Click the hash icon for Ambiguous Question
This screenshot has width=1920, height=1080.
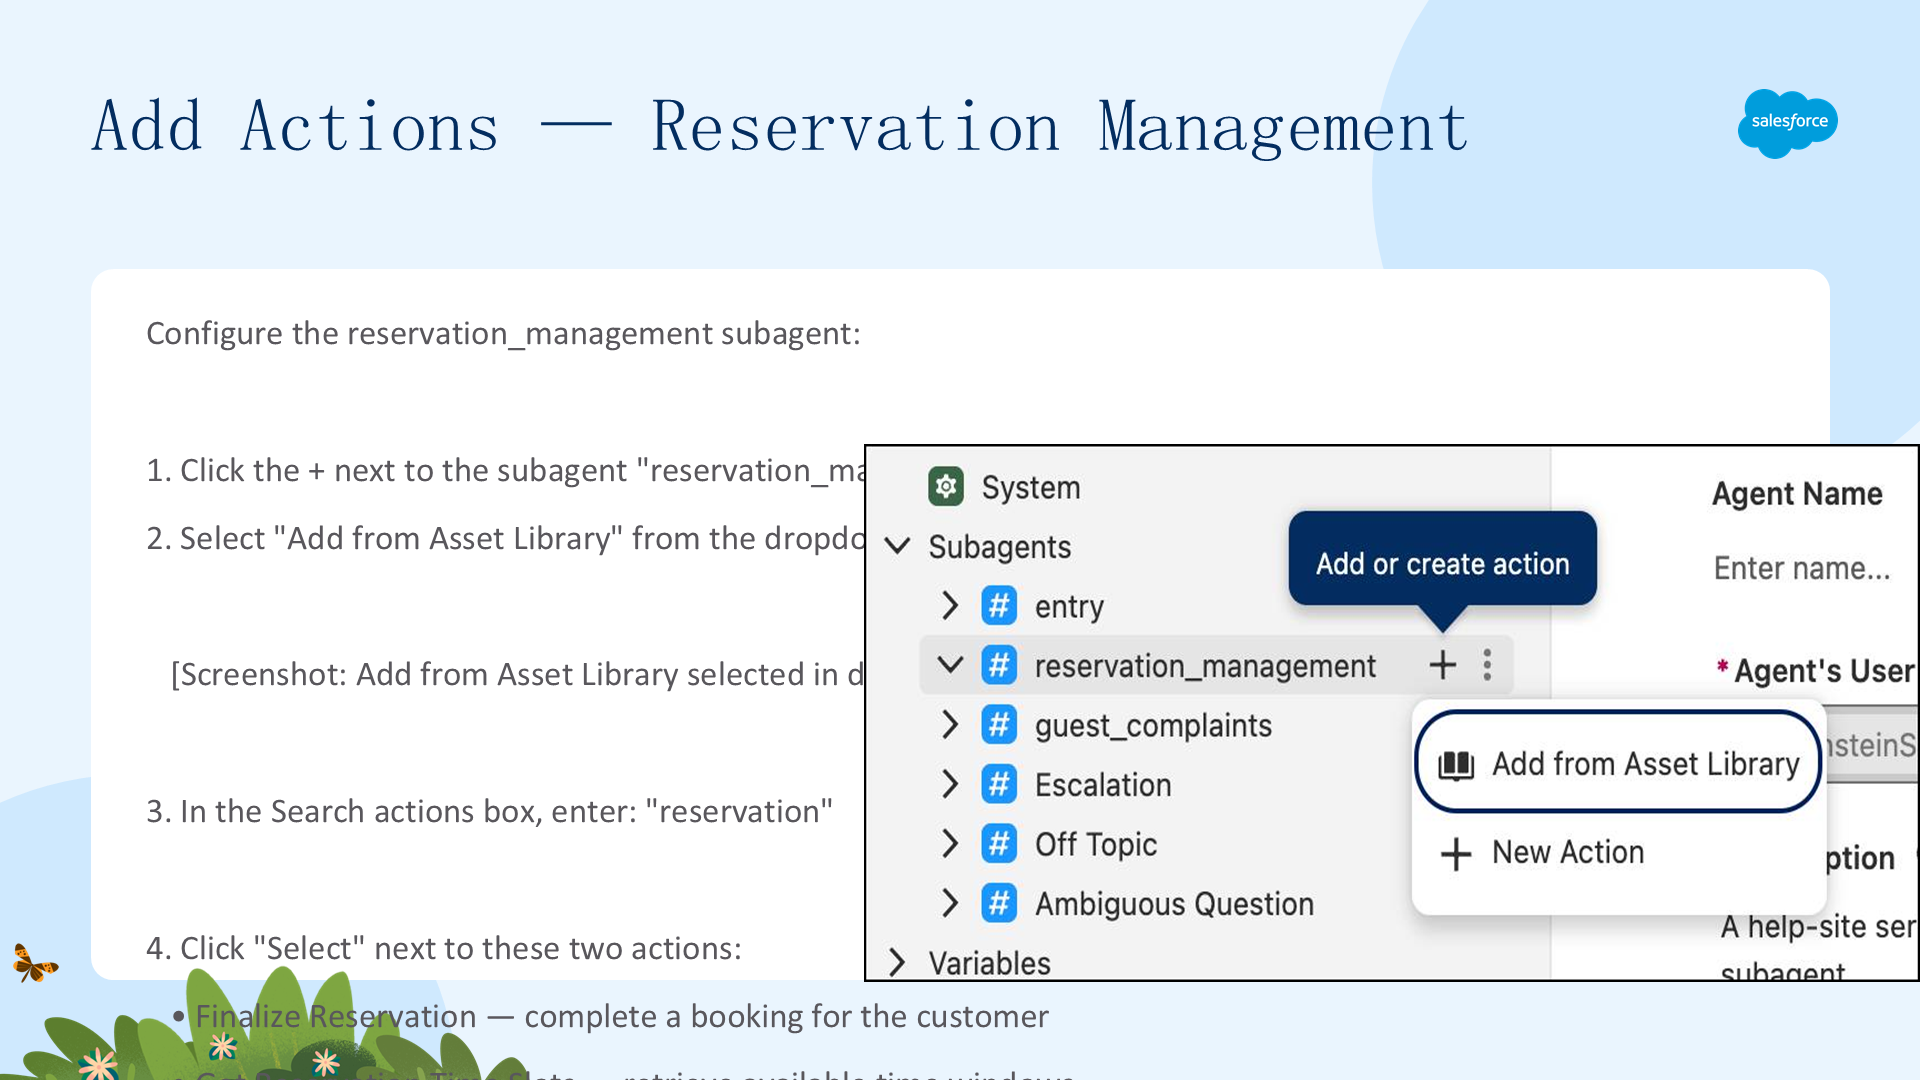[999, 904]
